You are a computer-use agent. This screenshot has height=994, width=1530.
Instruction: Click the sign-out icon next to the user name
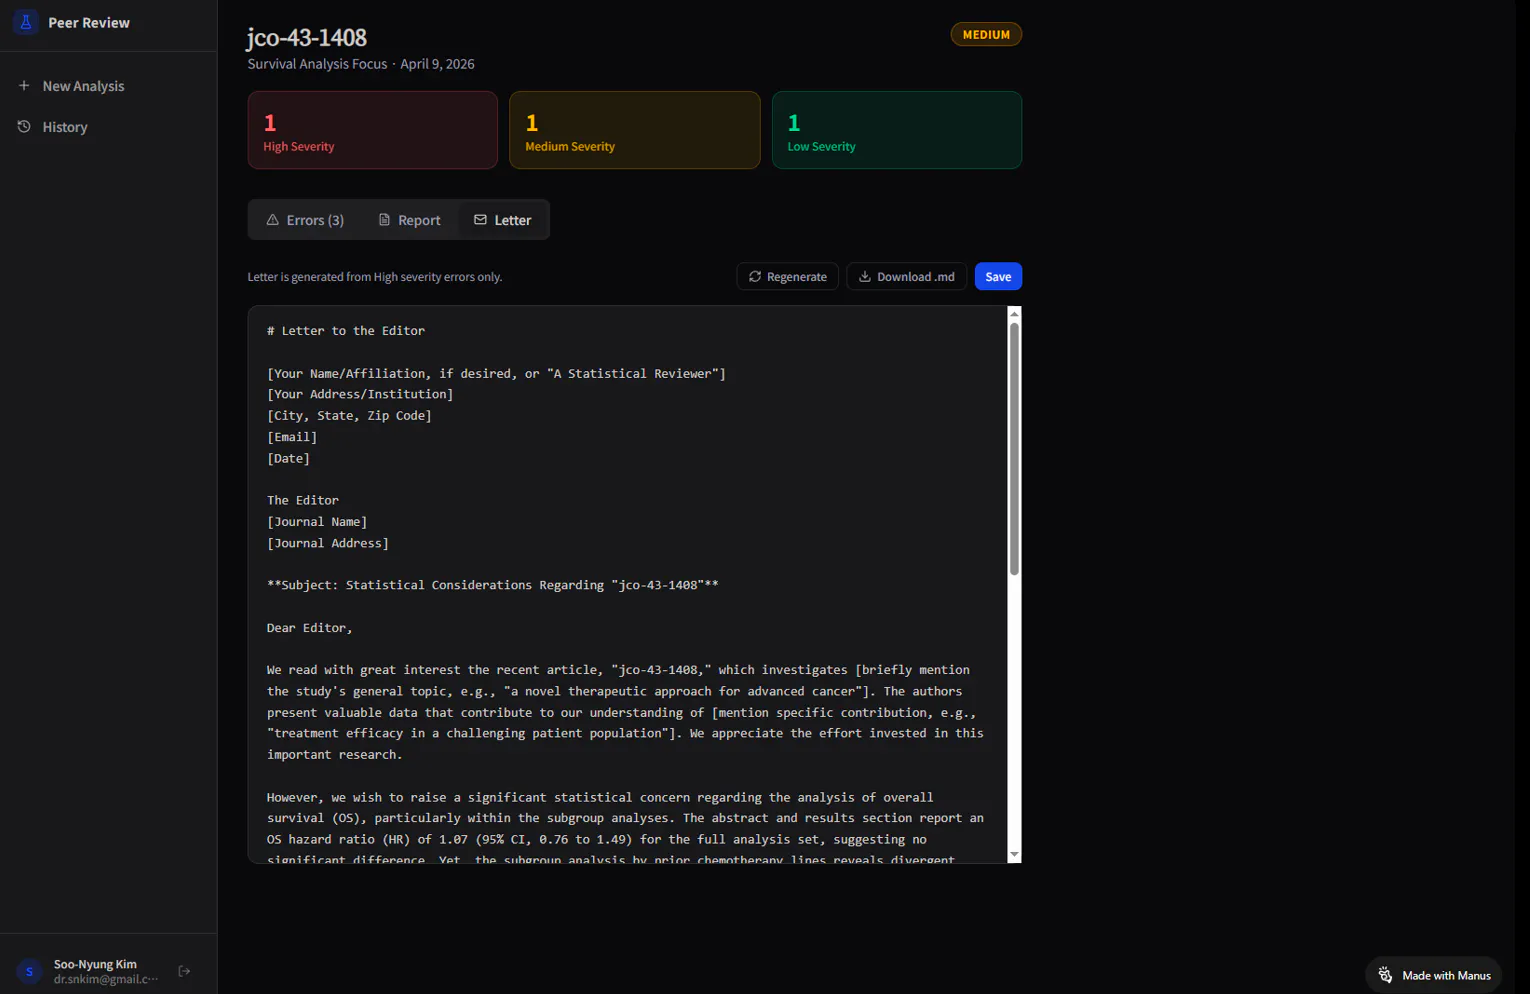184,971
